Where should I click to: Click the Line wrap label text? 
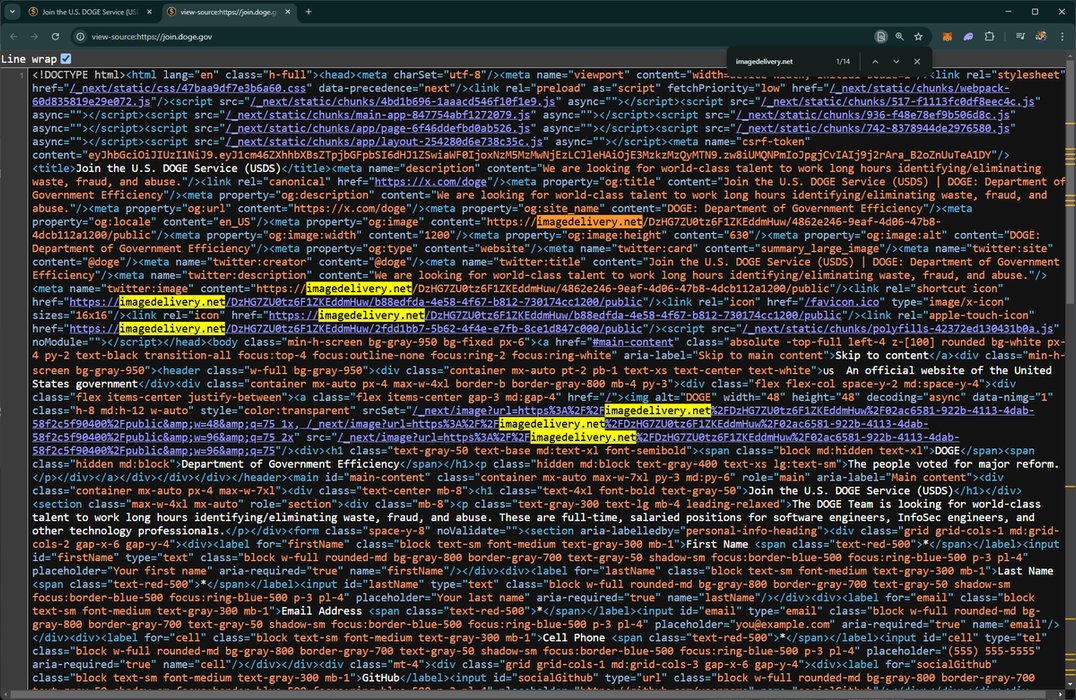point(28,59)
